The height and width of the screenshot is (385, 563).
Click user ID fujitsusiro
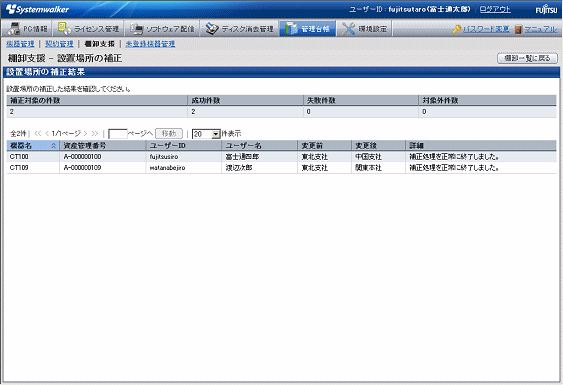click(164, 157)
